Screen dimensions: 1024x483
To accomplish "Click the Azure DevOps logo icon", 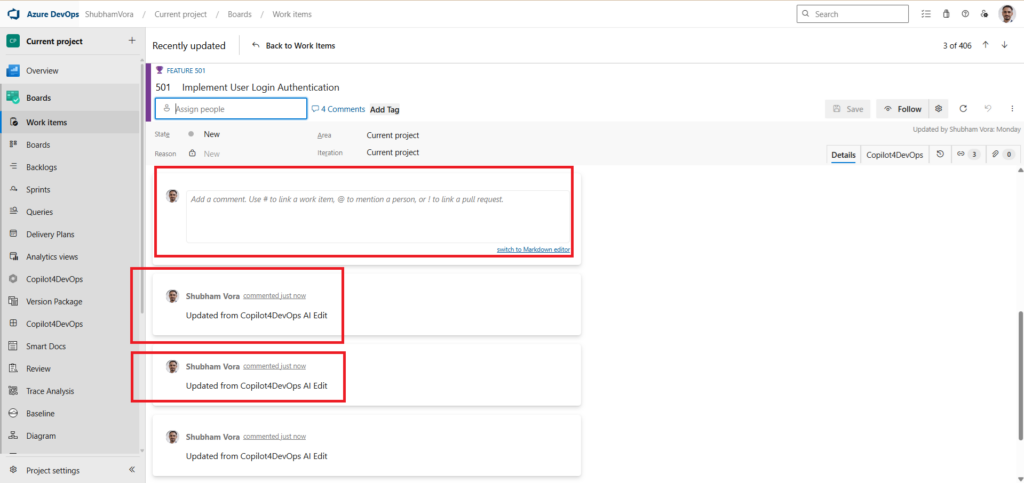I will 14,14.
